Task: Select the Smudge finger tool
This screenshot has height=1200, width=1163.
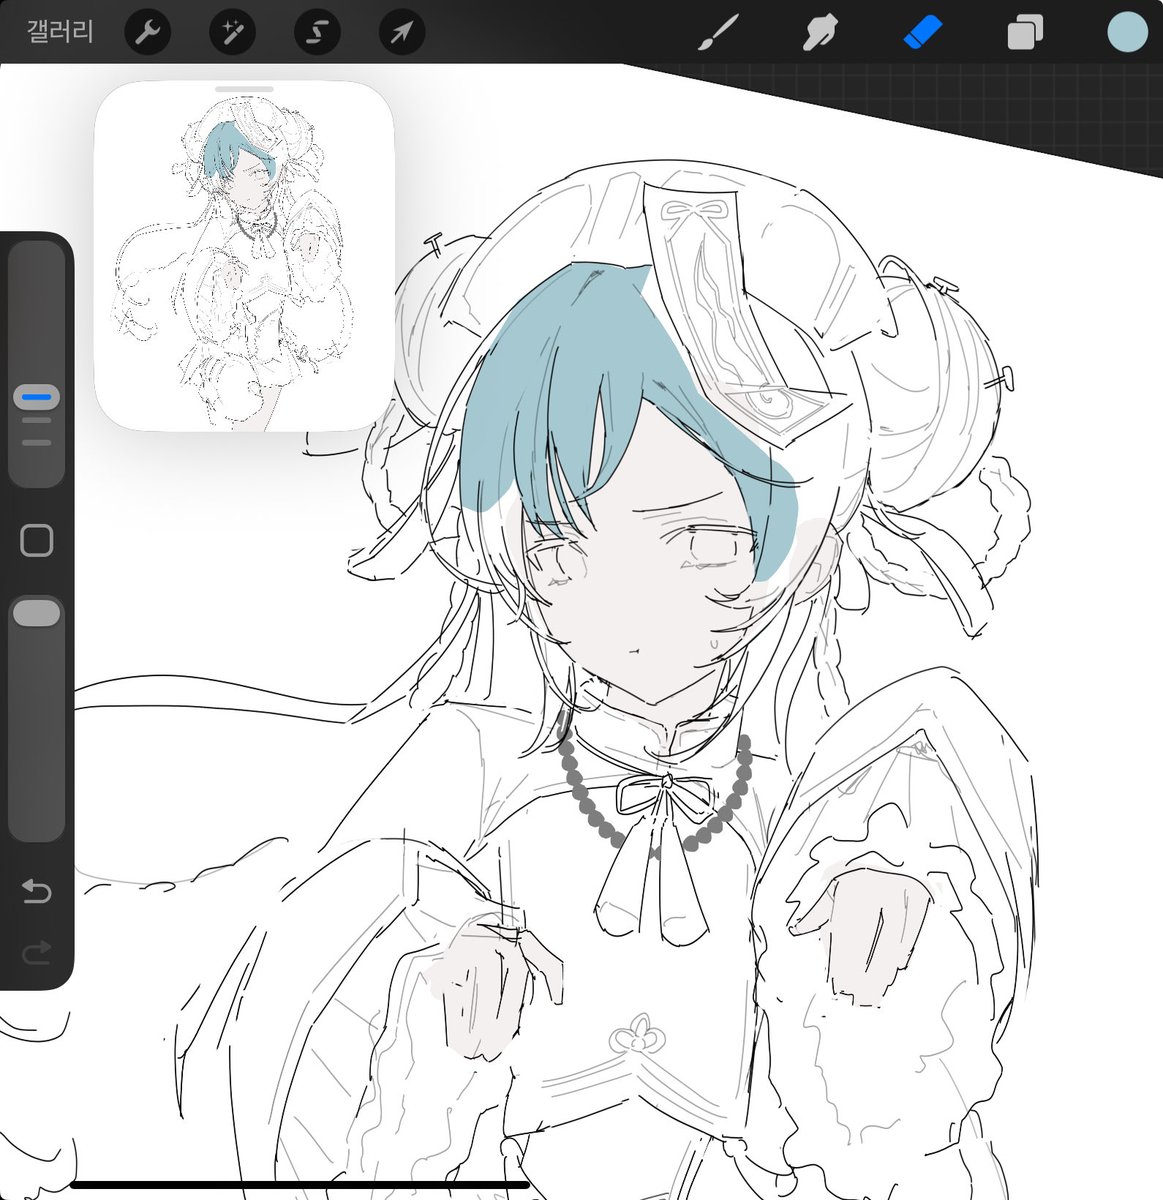Action: coord(820,33)
